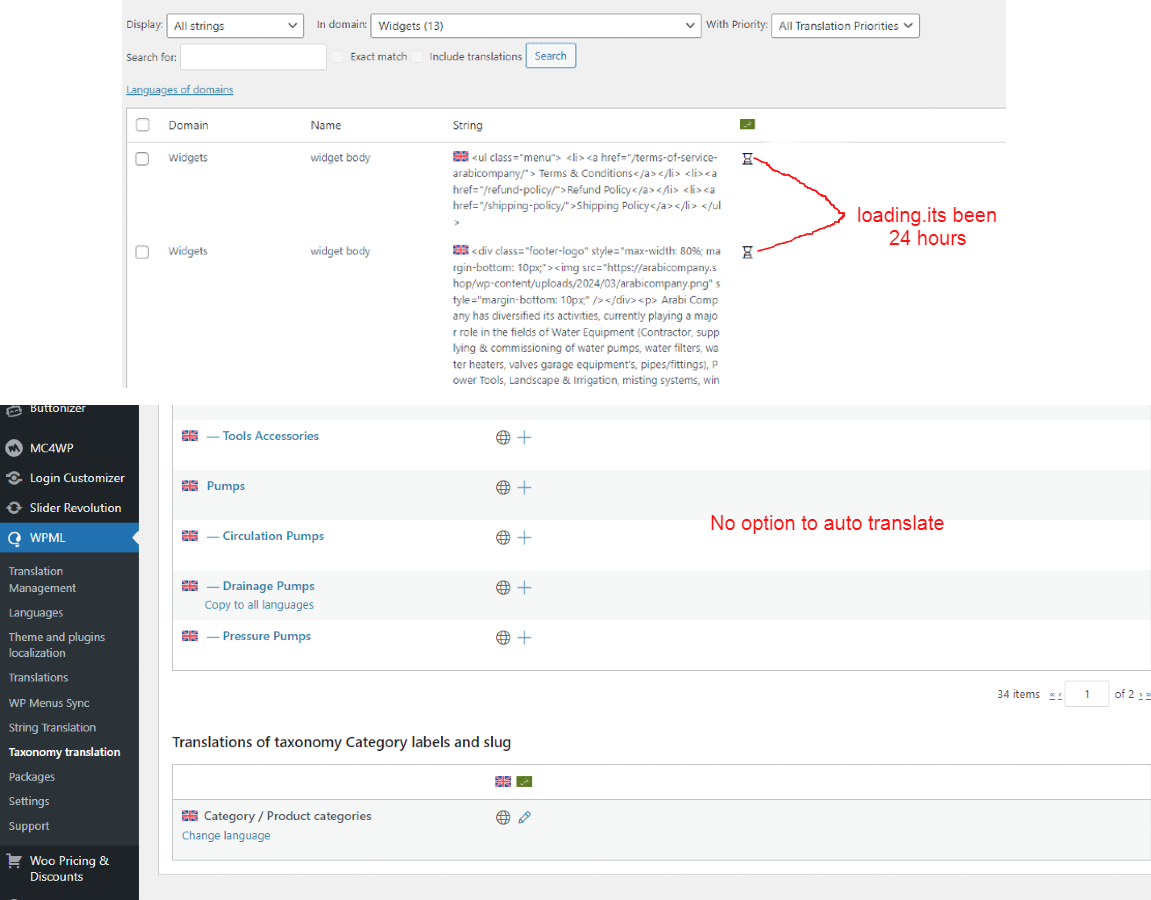The image size is (1151, 900).
Task: Click the current page number field
Action: pyautogui.click(x=1086, y=694)
